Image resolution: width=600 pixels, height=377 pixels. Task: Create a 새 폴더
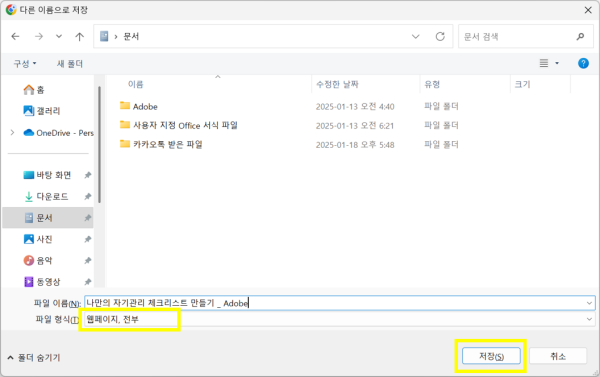[x=70, y=64]
